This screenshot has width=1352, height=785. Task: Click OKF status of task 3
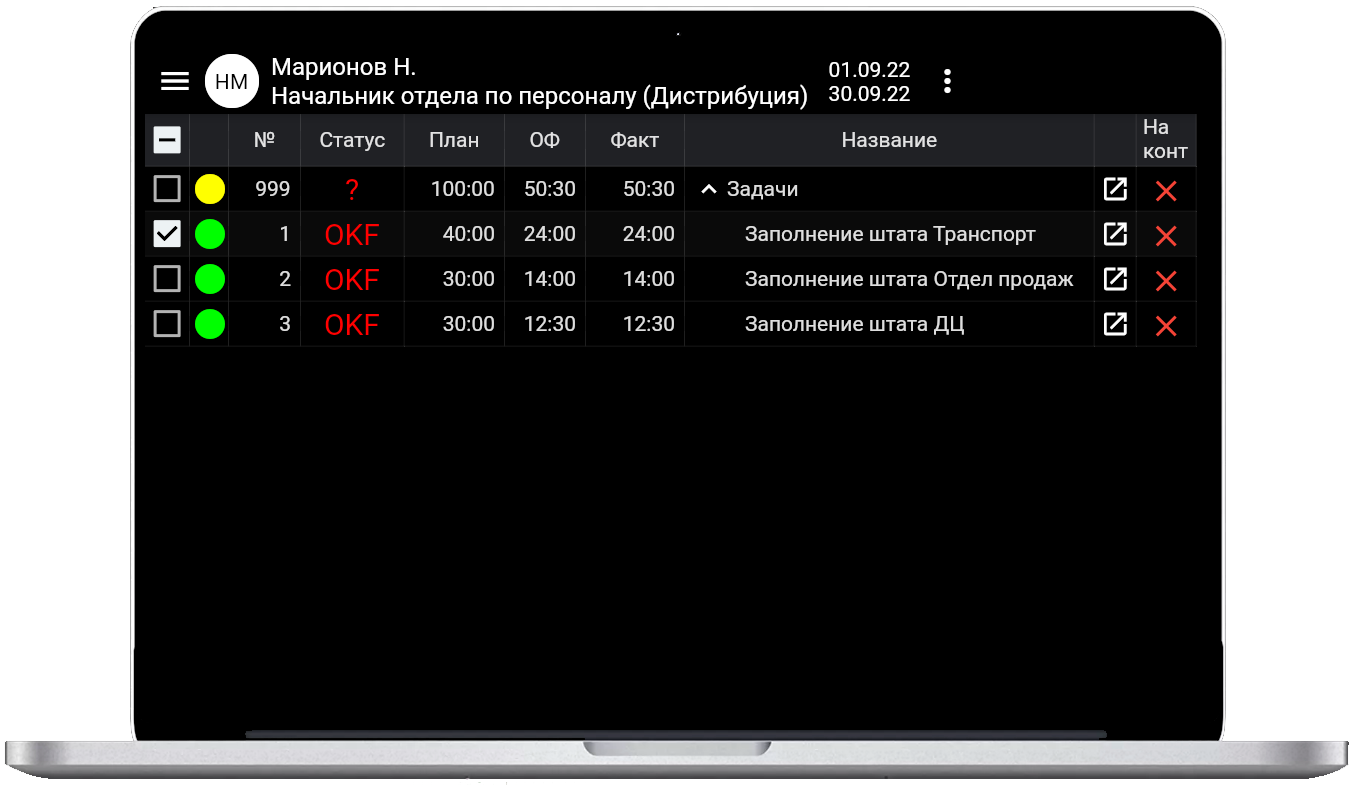tap(352, 325)
